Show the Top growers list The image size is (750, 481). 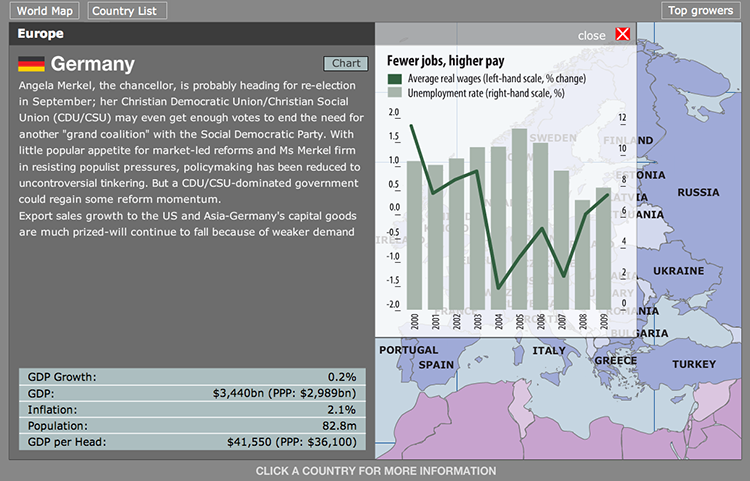tap(700, 11)
